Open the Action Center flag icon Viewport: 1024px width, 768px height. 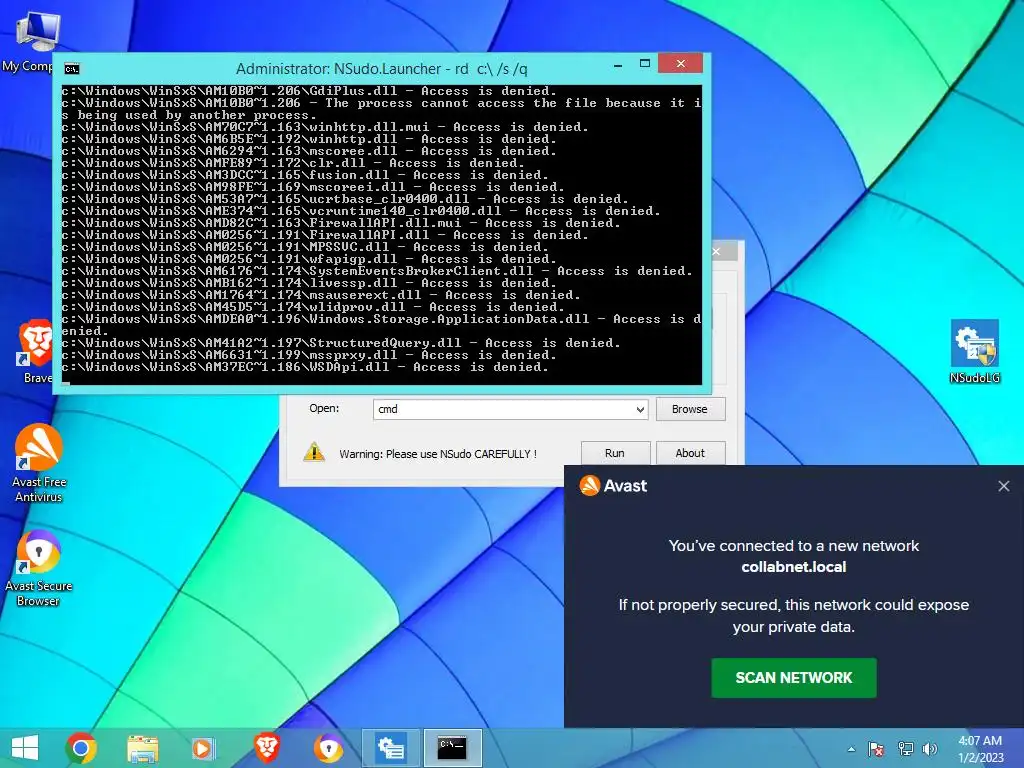coord(876,749)
